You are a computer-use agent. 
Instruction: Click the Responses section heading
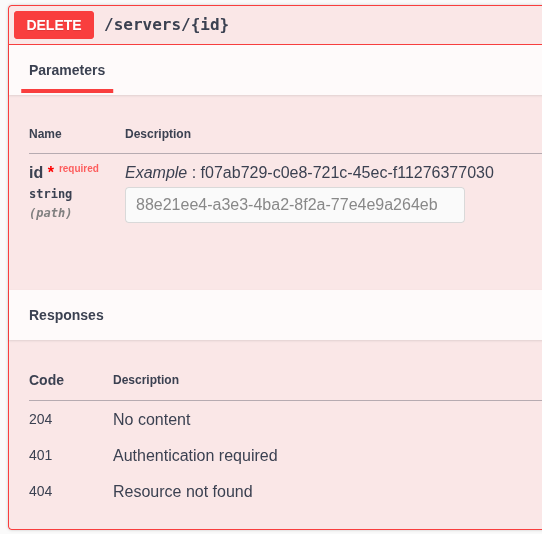point(66,315)
